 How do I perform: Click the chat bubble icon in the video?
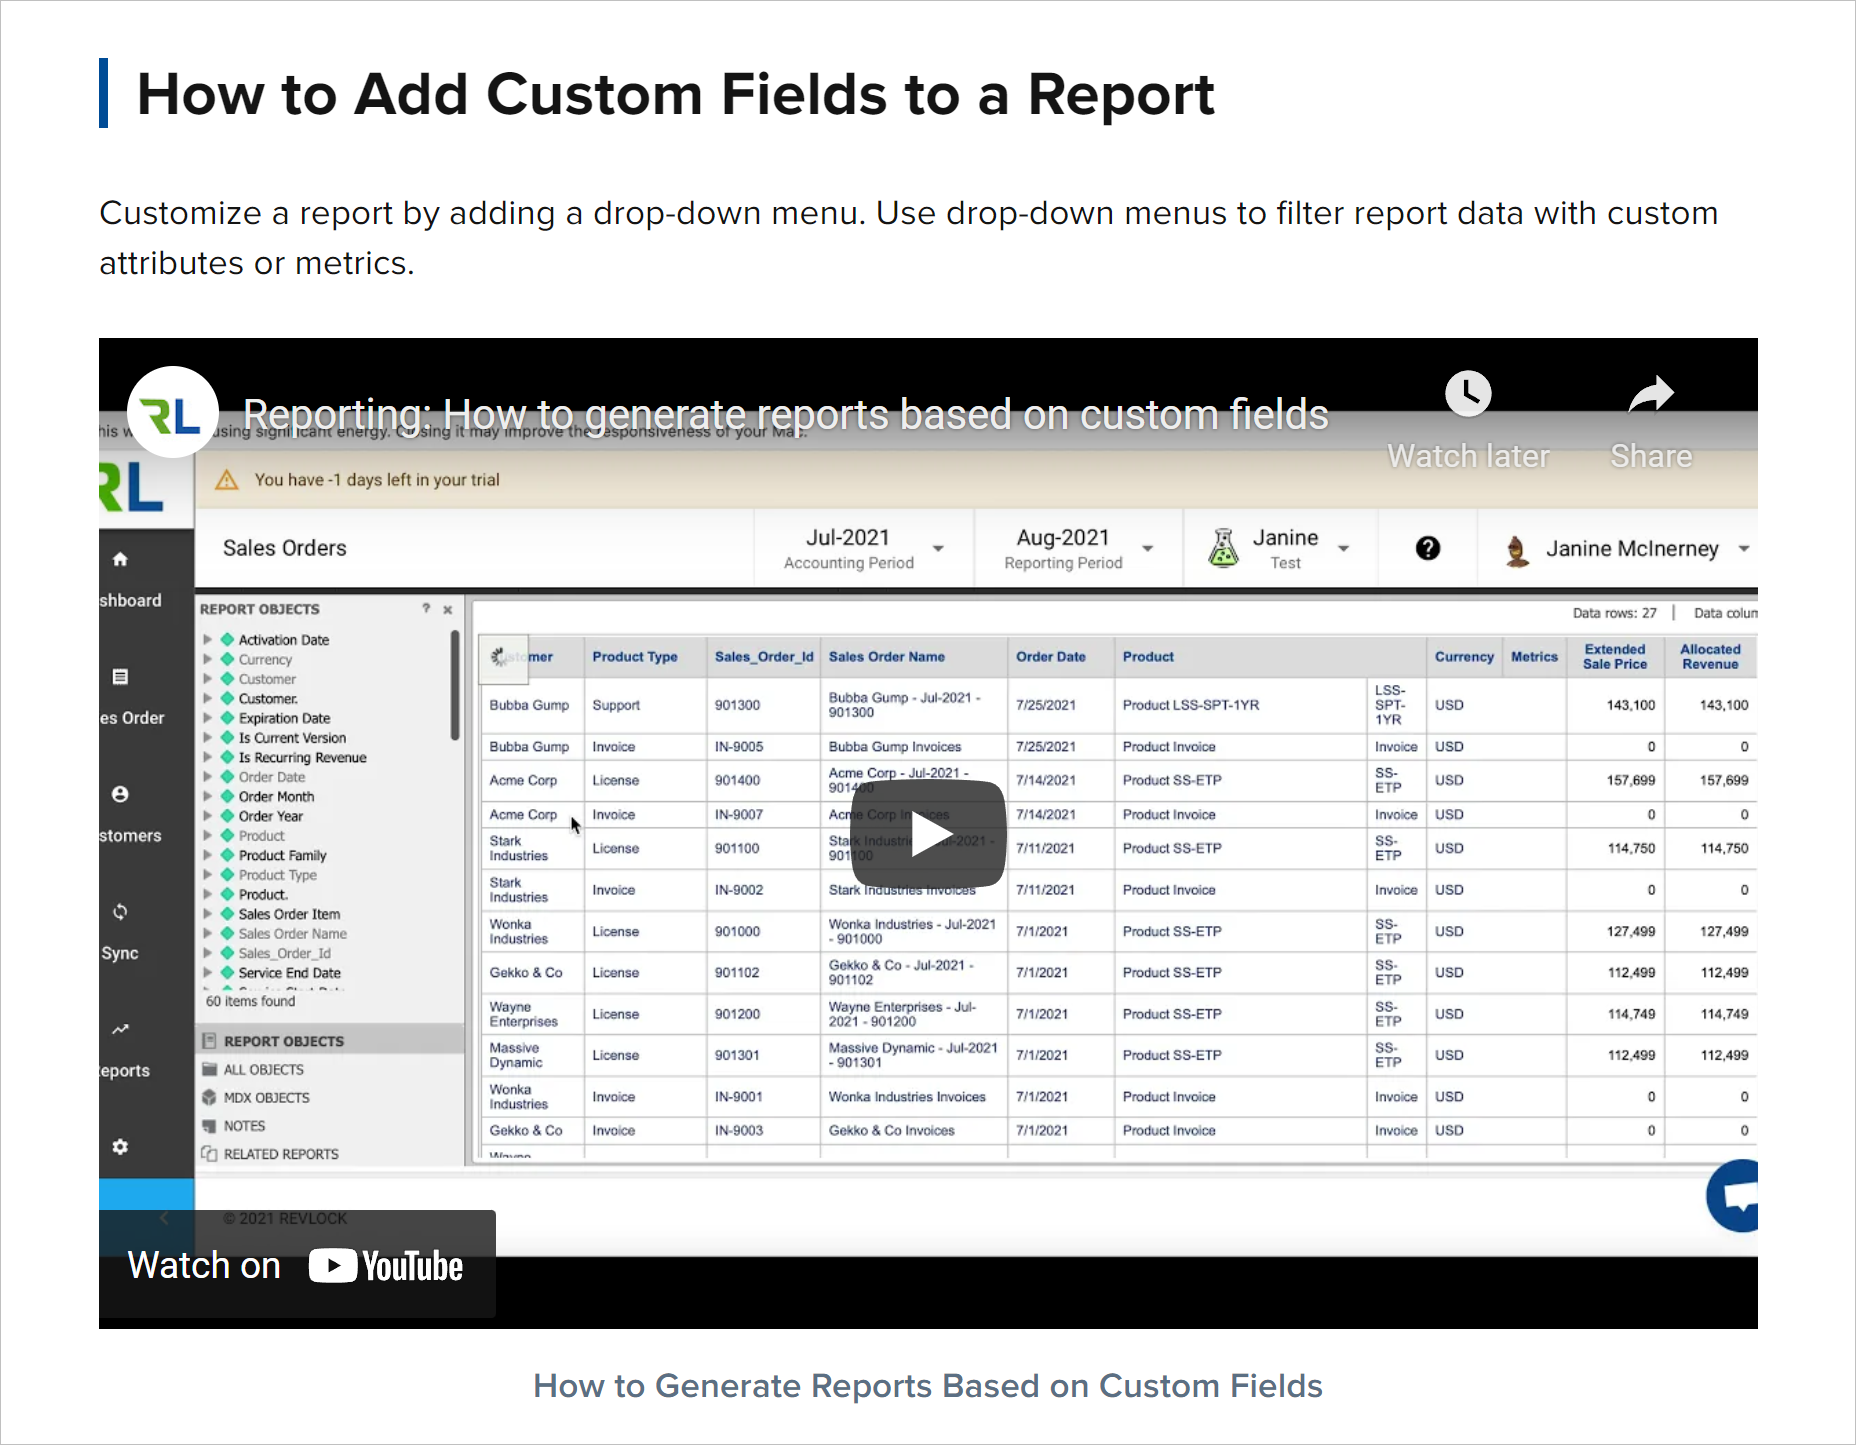[x=1735, y=1196]
